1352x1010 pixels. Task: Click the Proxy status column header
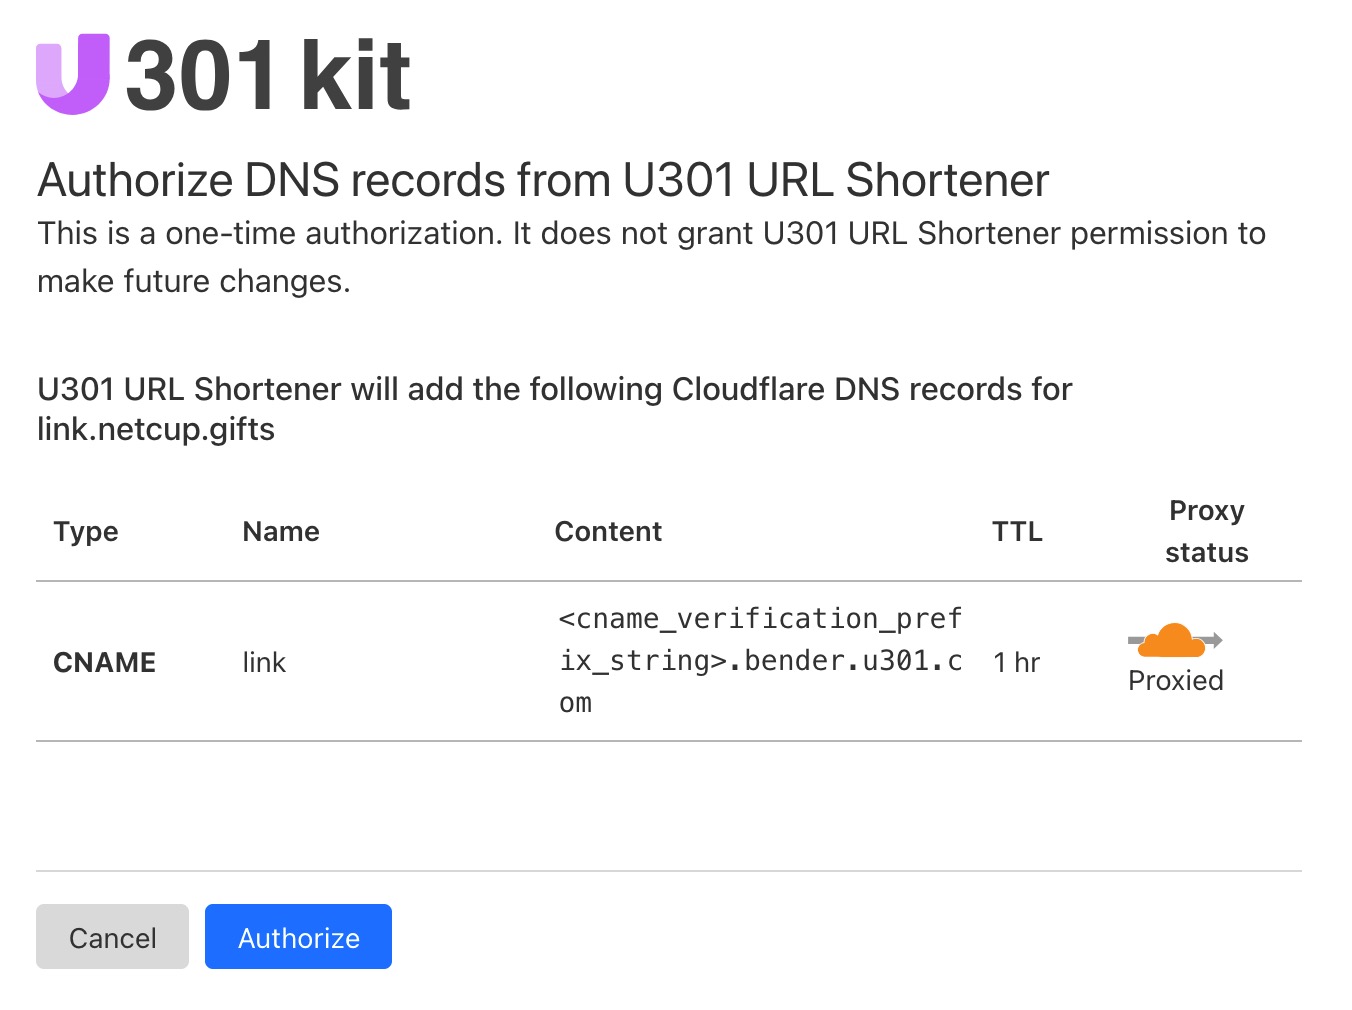1206,531
